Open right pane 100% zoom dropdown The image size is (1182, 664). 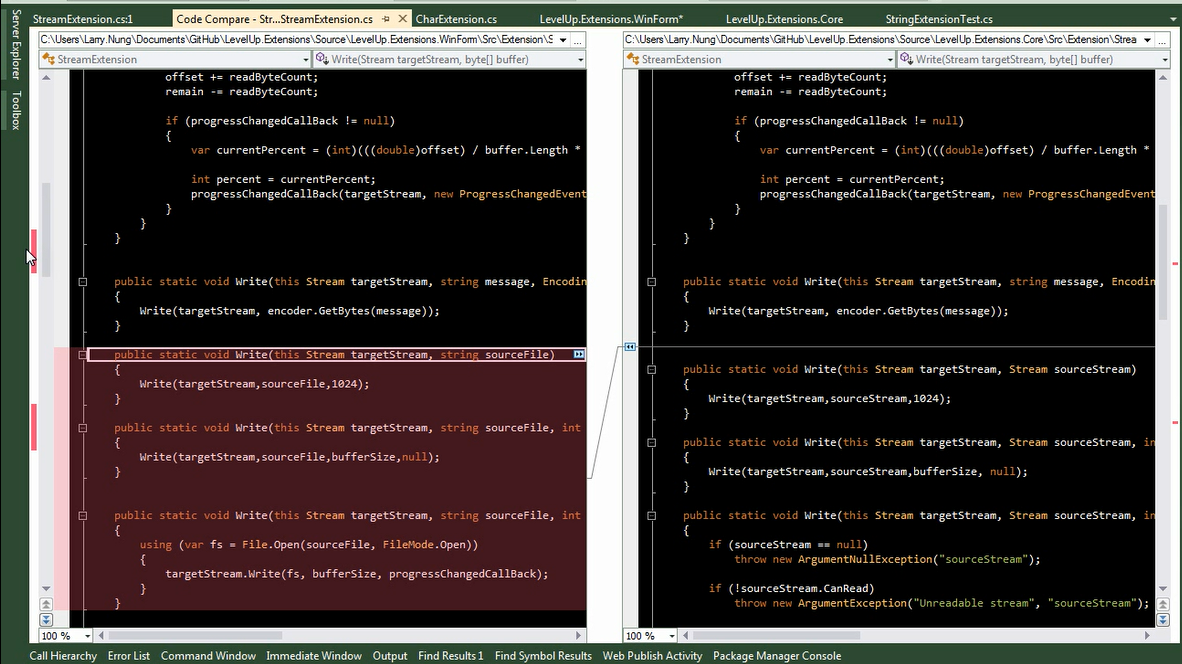672,636
